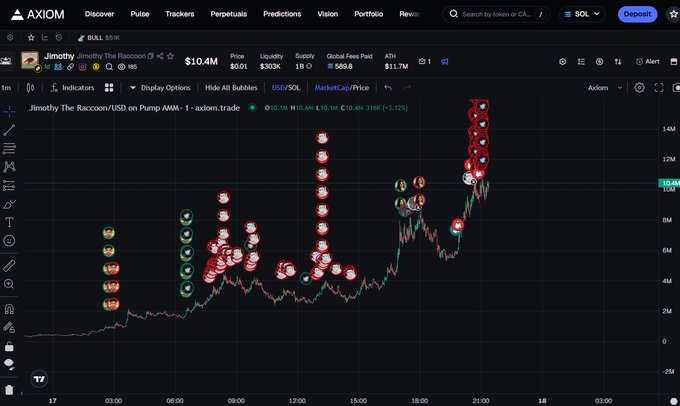
Task: Open the gear settings in watchlist bar
Action: pos(10,38)
